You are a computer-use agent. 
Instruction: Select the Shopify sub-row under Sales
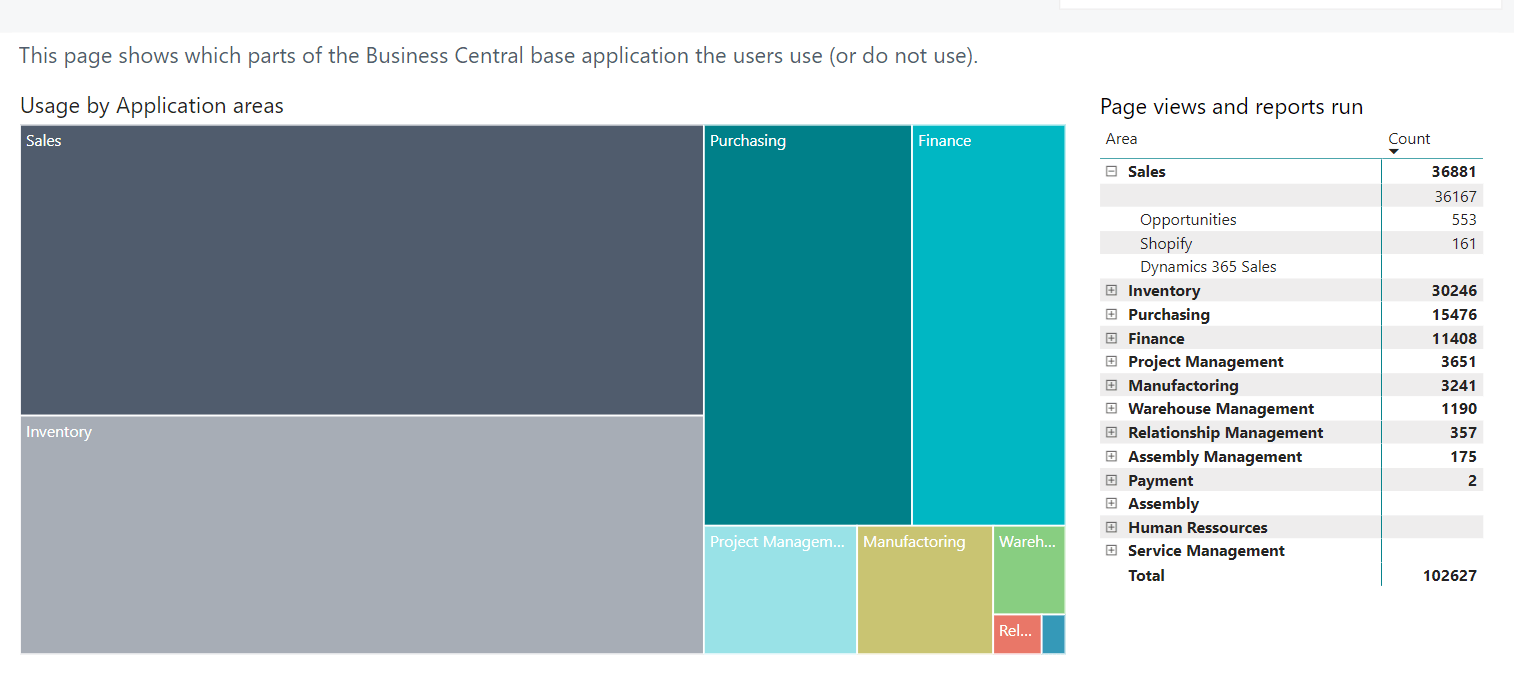1166,244
